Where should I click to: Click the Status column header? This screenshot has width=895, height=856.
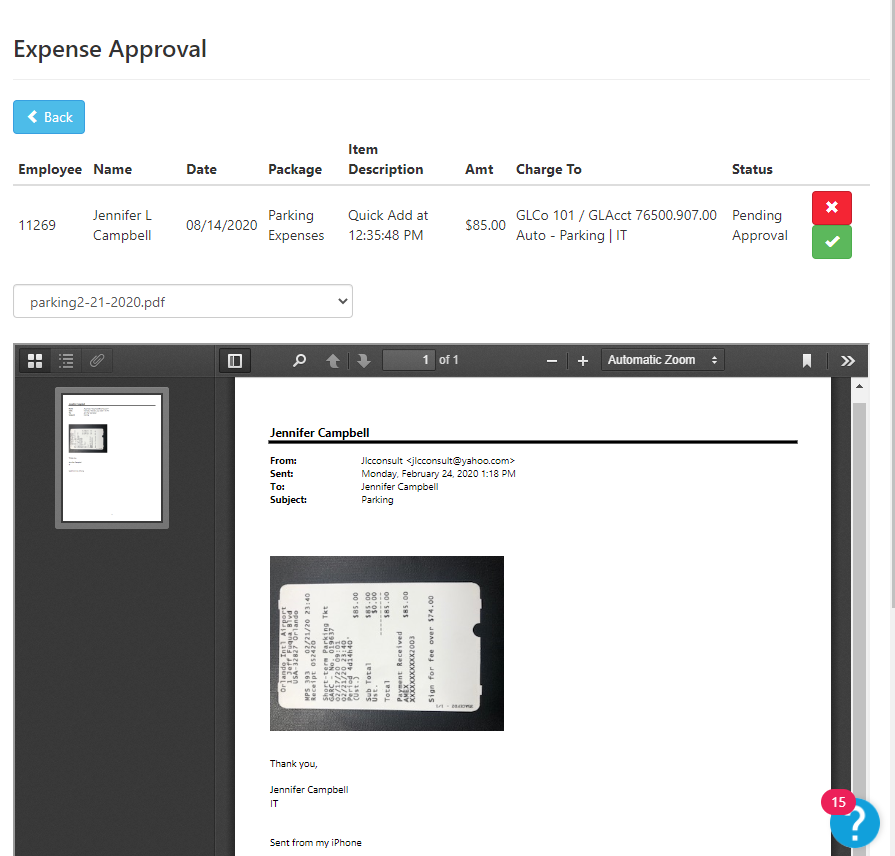752,169
